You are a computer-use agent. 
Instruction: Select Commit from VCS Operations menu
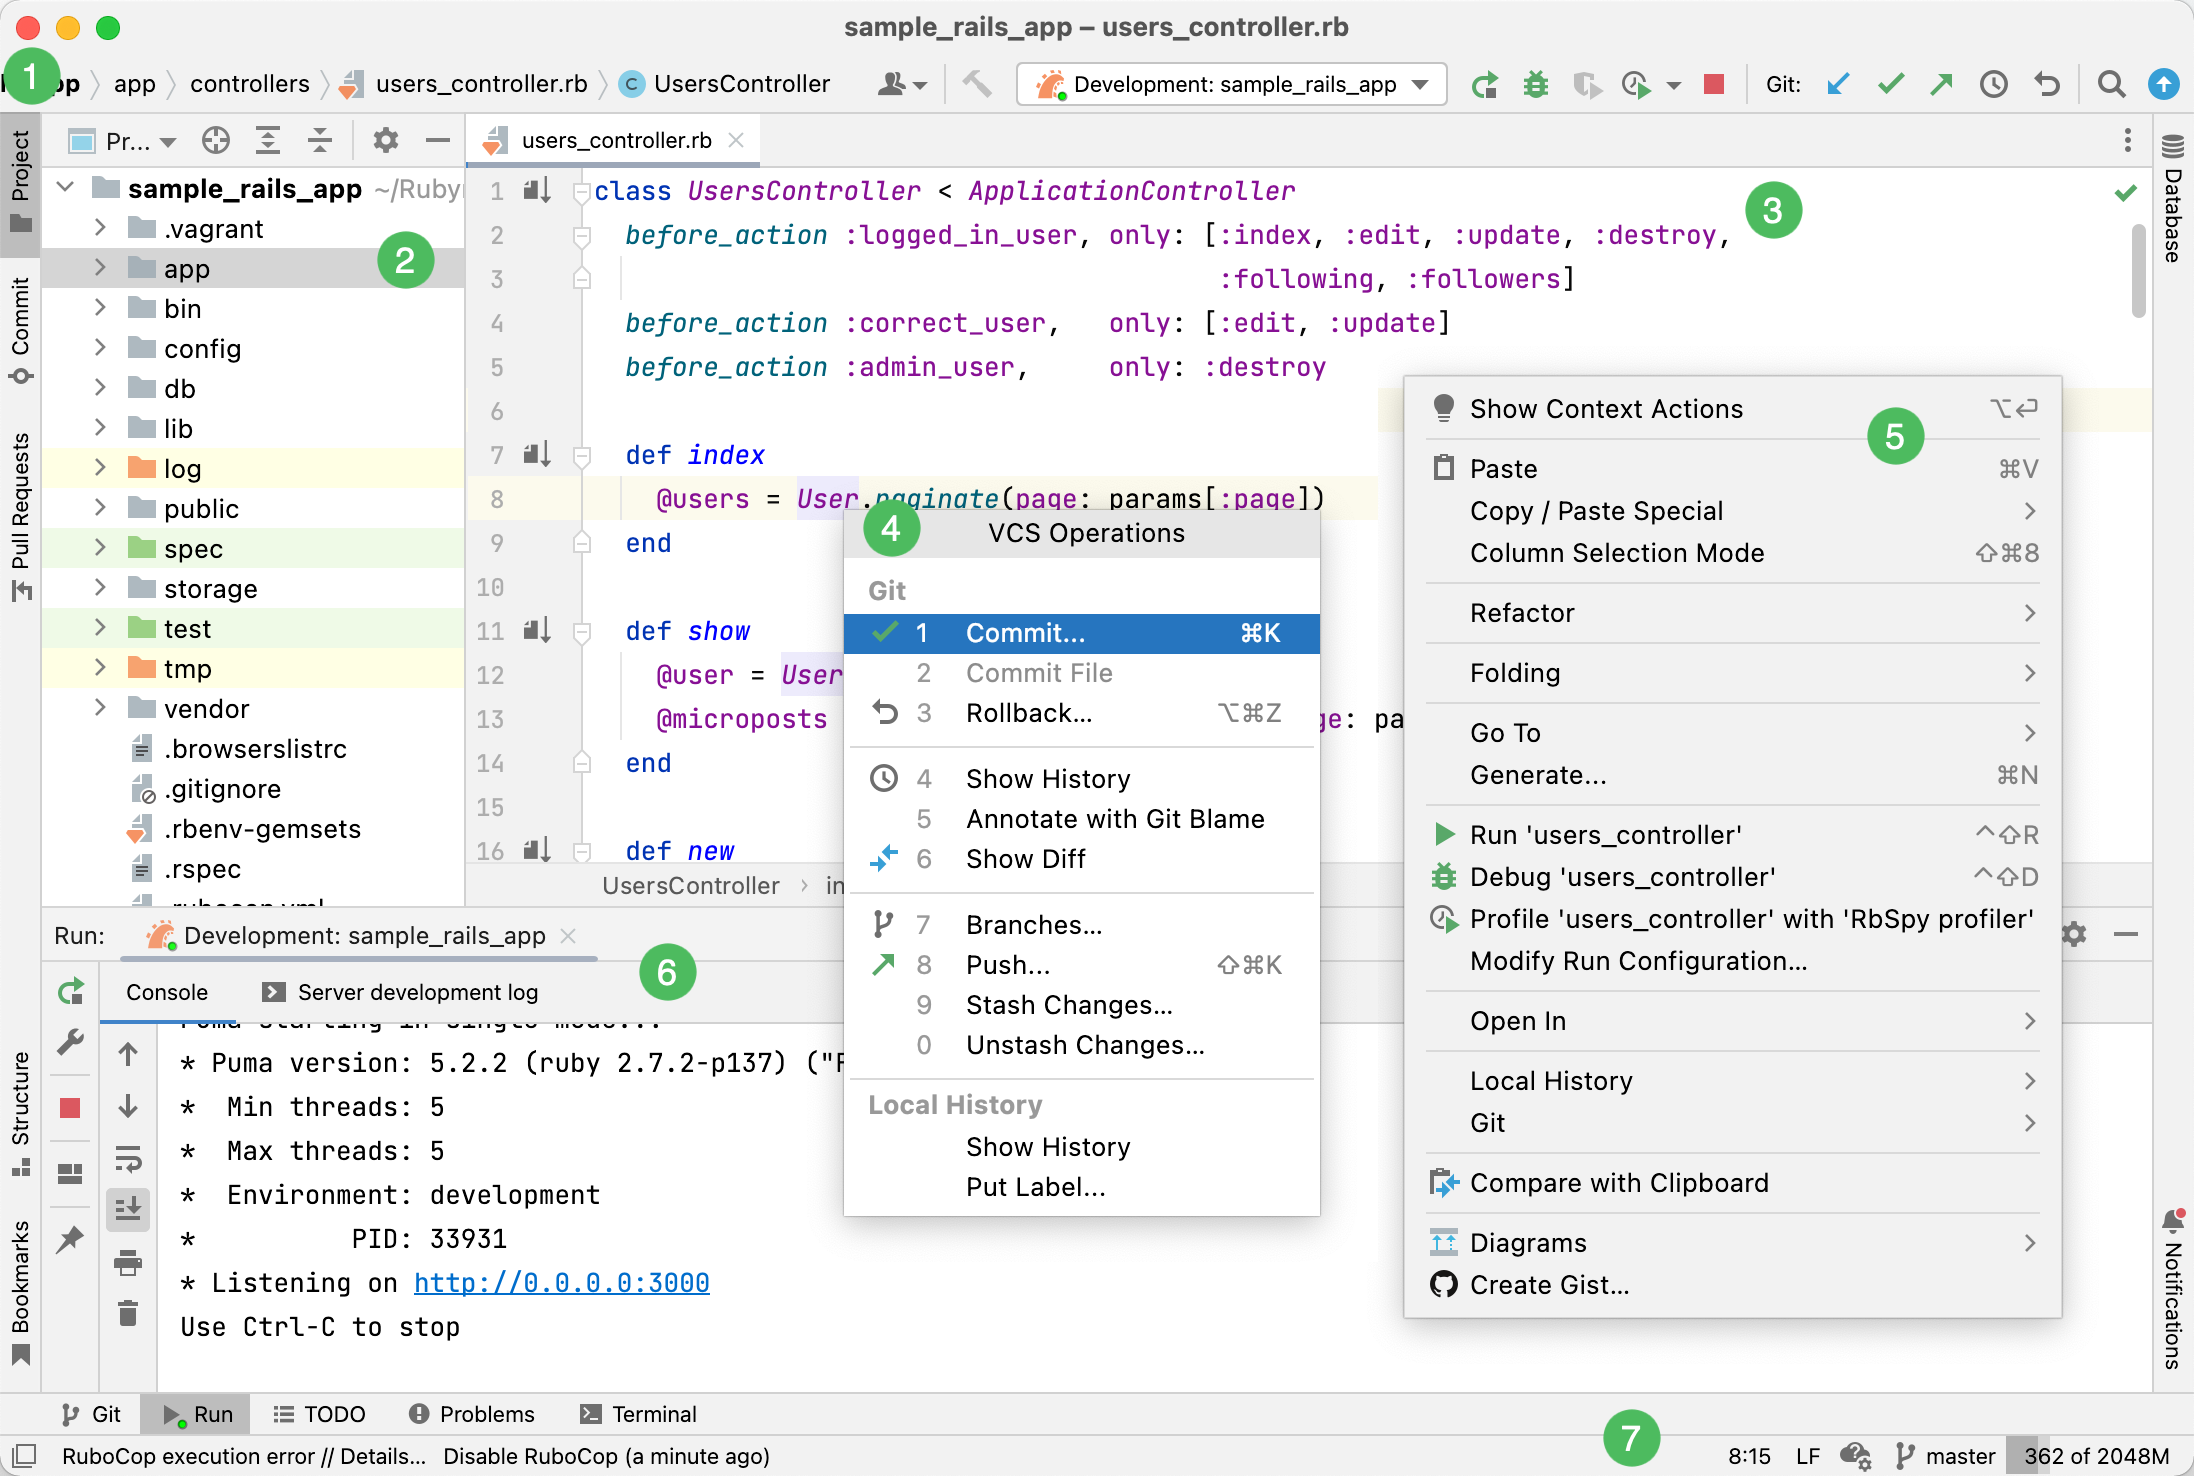coord(1023,633)
